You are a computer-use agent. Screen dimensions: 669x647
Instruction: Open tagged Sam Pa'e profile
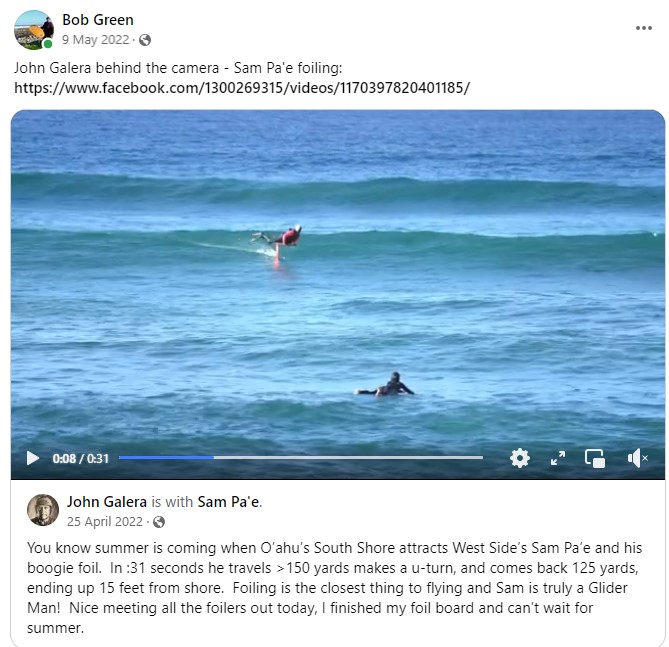point(228,502)
